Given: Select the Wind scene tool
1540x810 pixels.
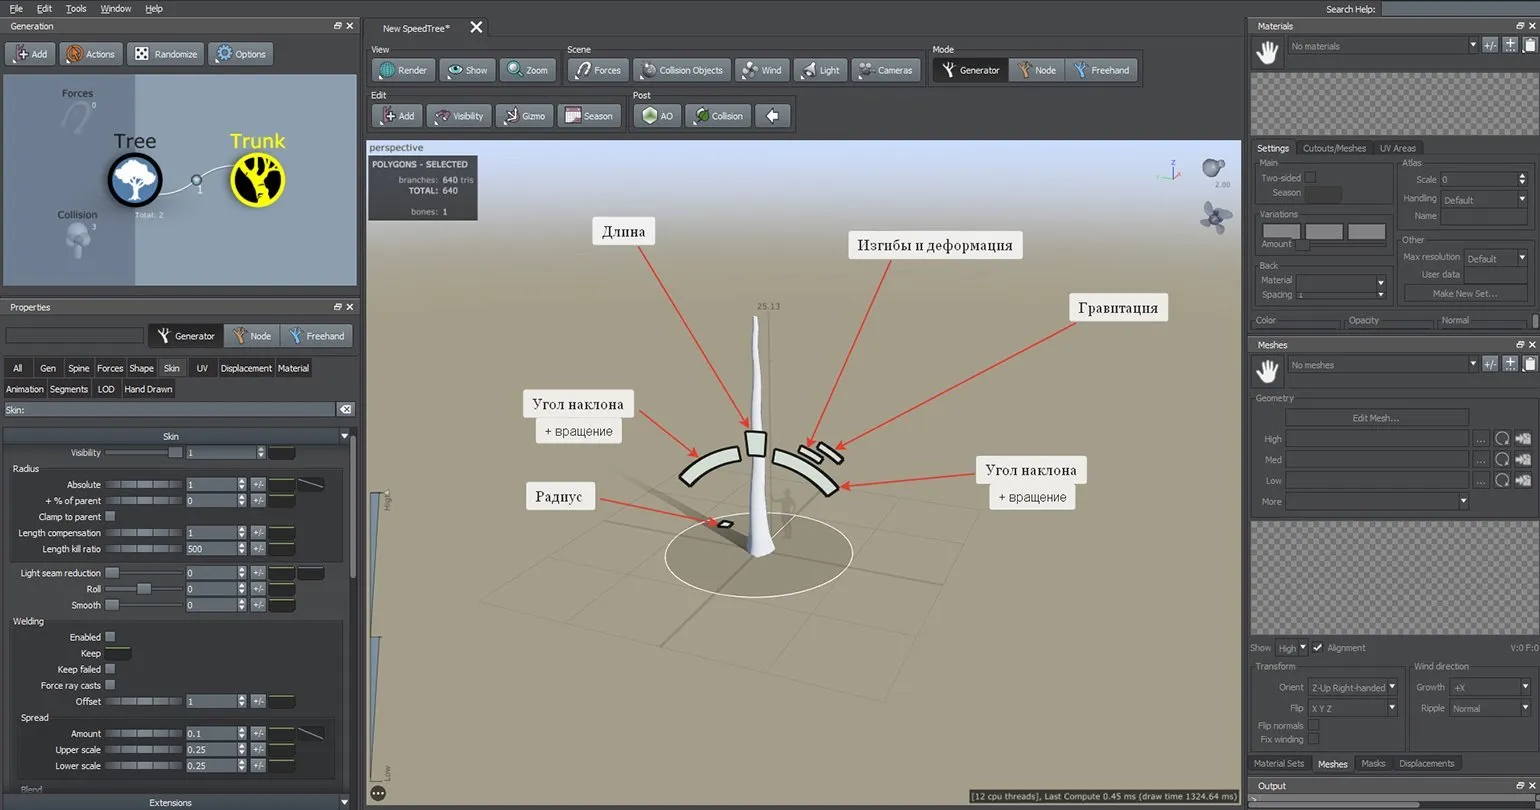Looking at the screenshot, I should pos(760,70).
